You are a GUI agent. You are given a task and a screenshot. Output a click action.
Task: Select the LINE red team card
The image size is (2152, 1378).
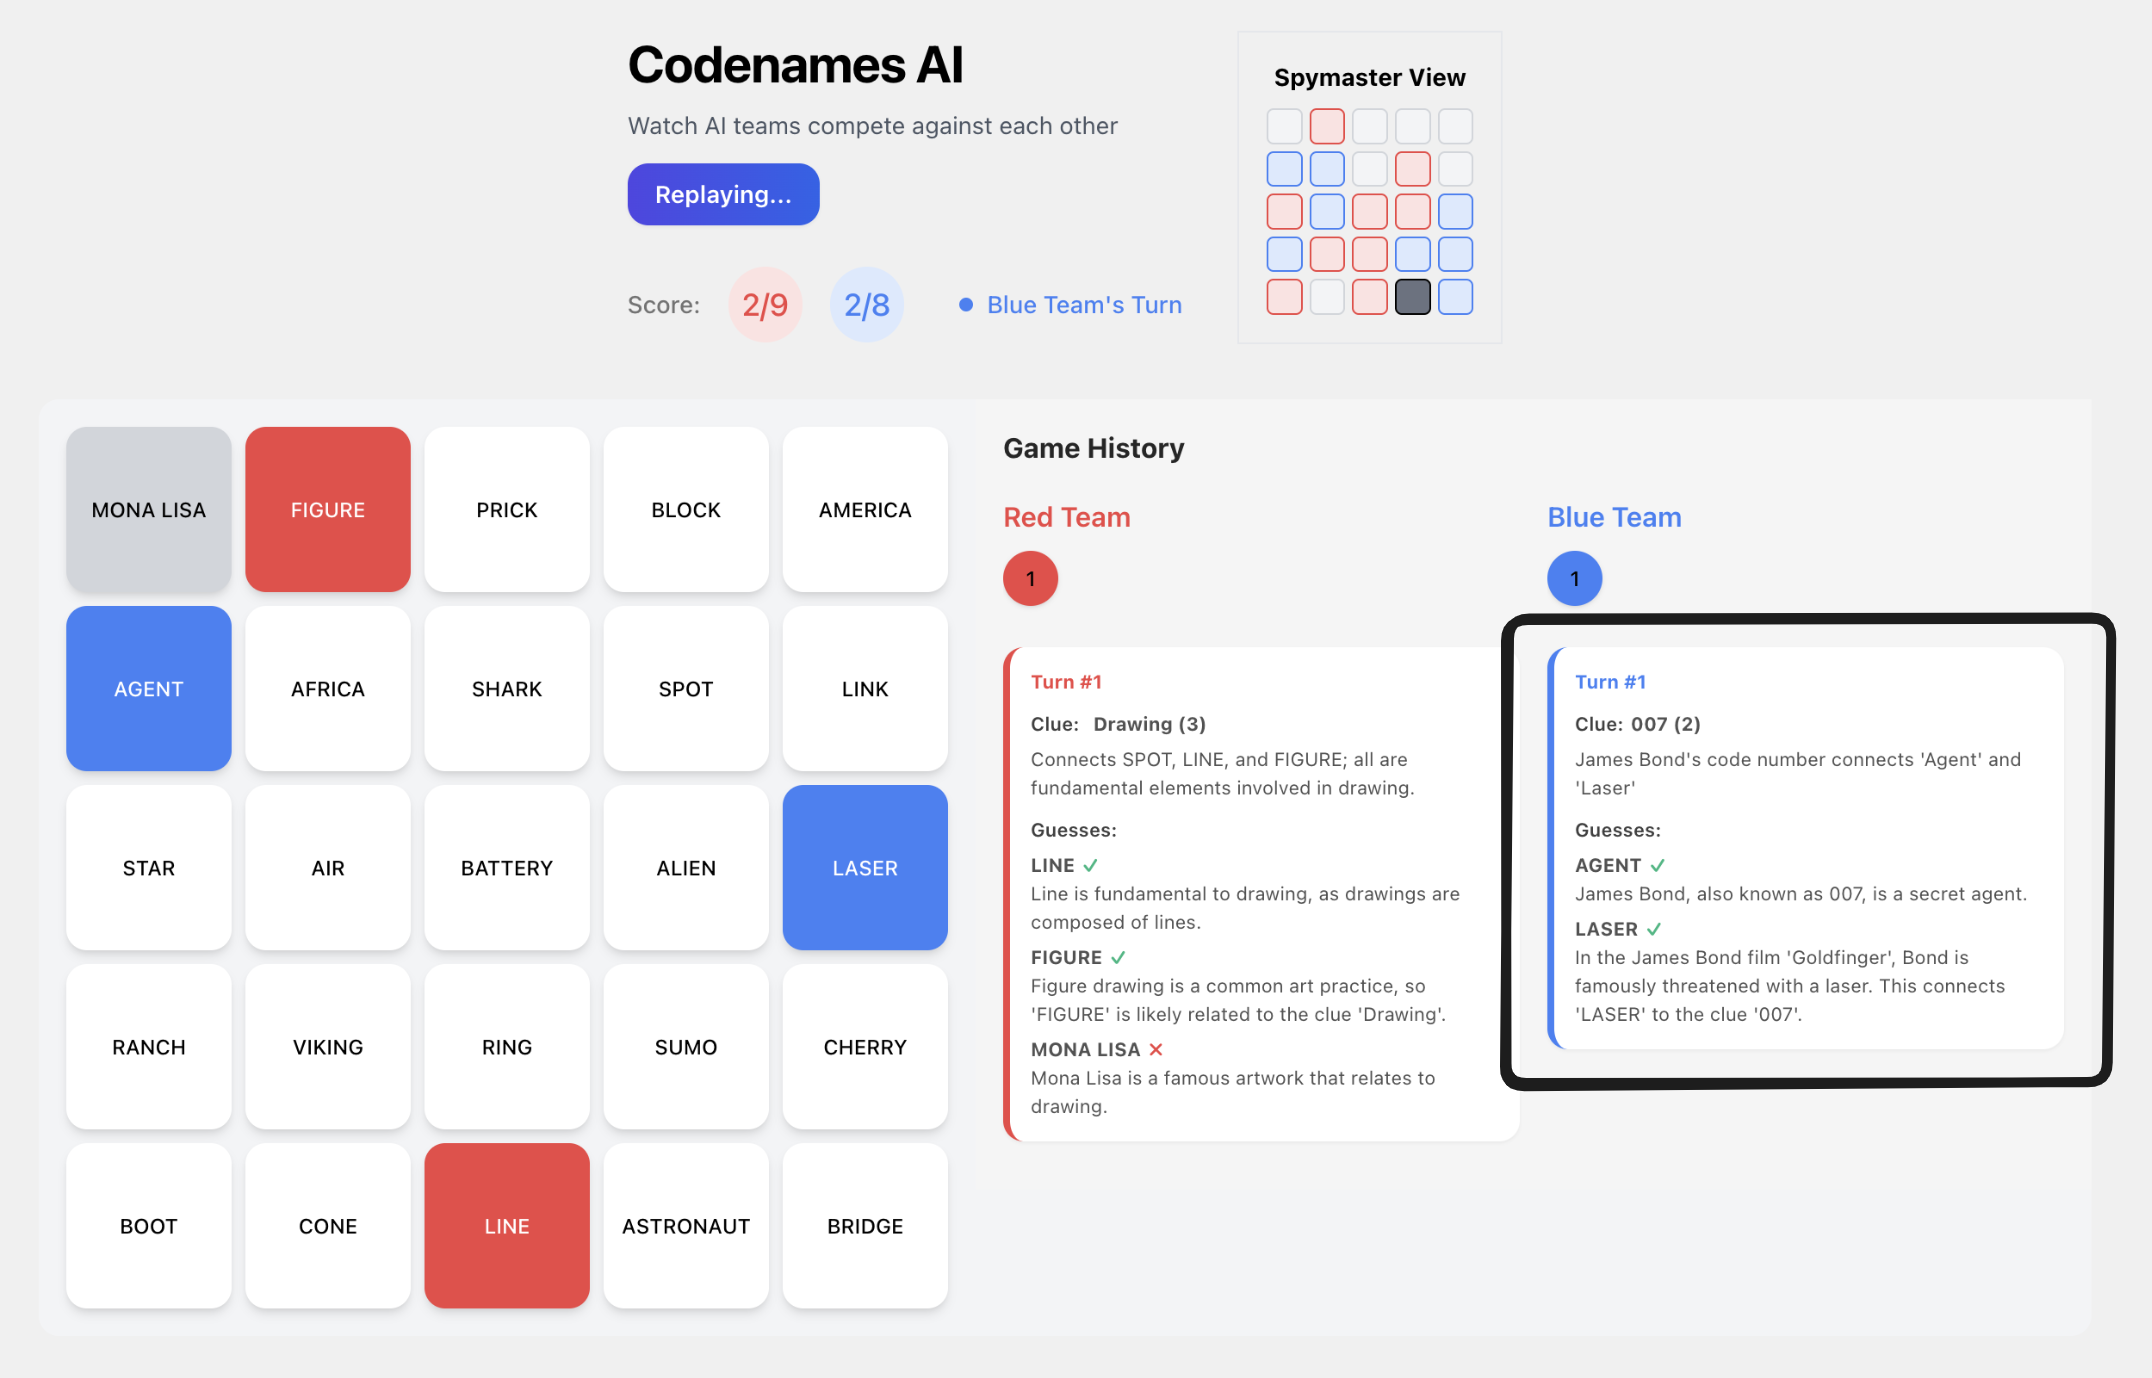507,1224
